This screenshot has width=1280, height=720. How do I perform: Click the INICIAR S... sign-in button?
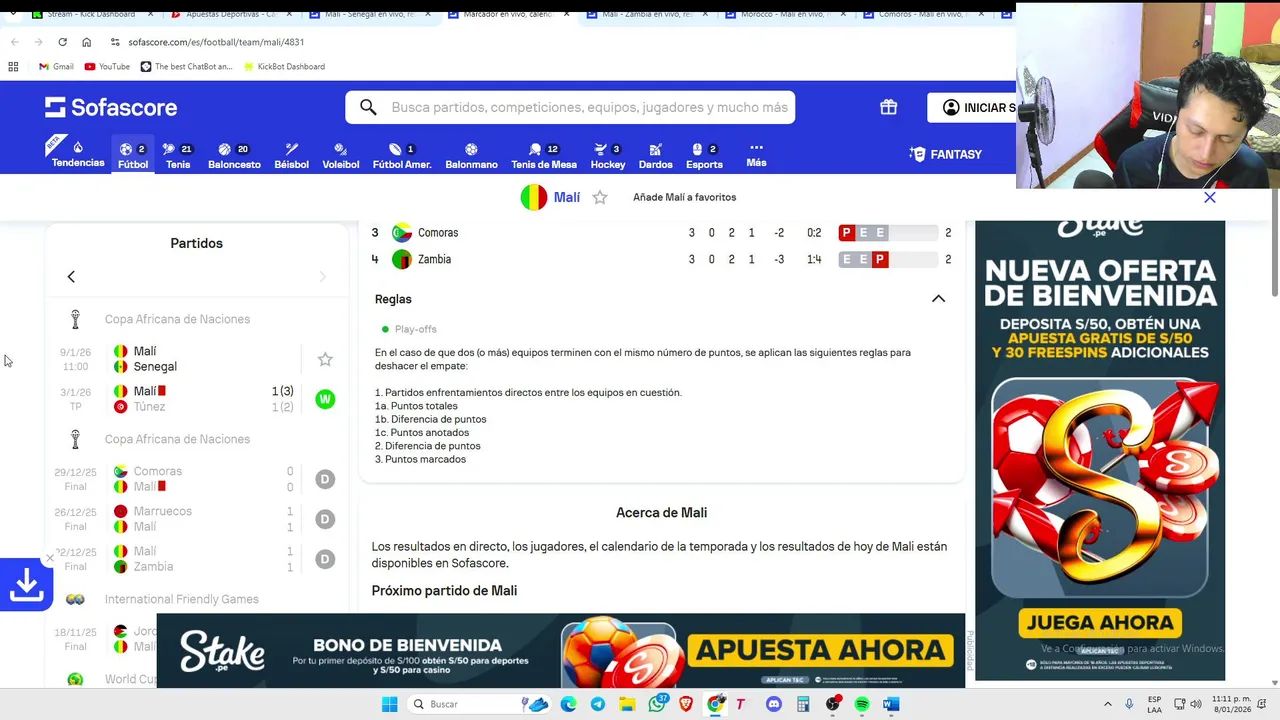pos(971,107)
